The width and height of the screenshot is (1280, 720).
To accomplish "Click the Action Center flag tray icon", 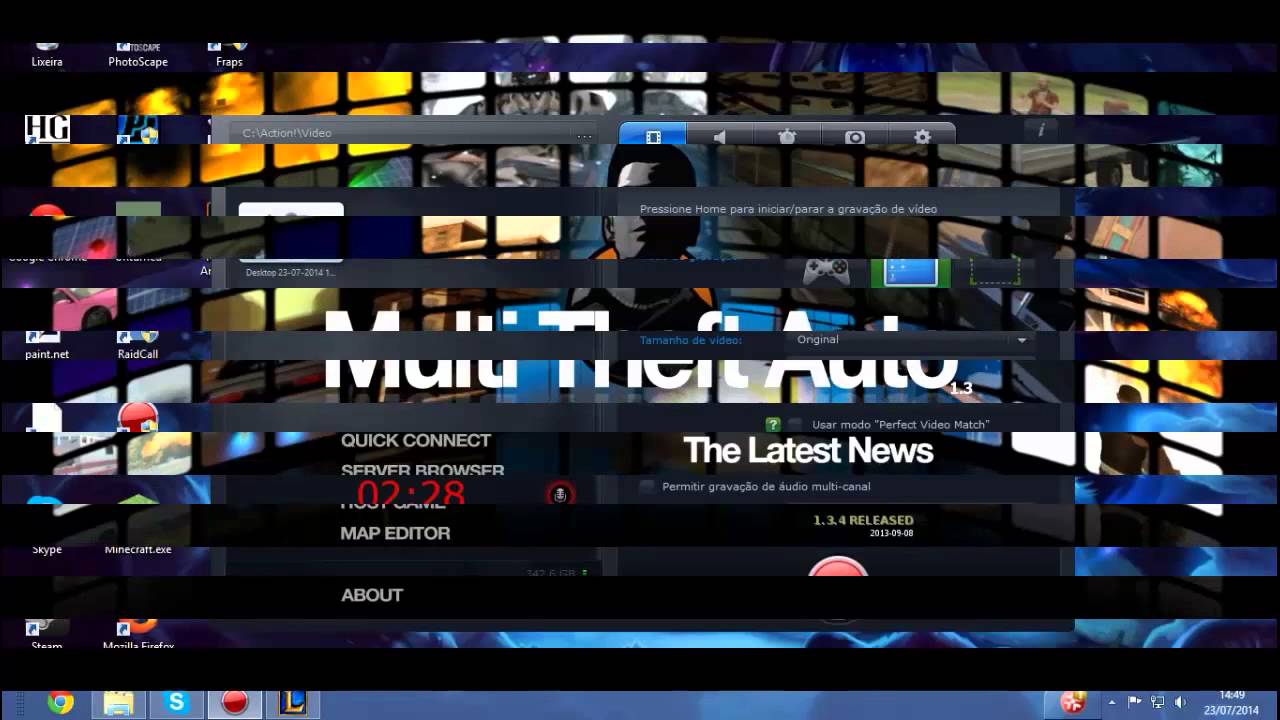I will [1134, 702].
